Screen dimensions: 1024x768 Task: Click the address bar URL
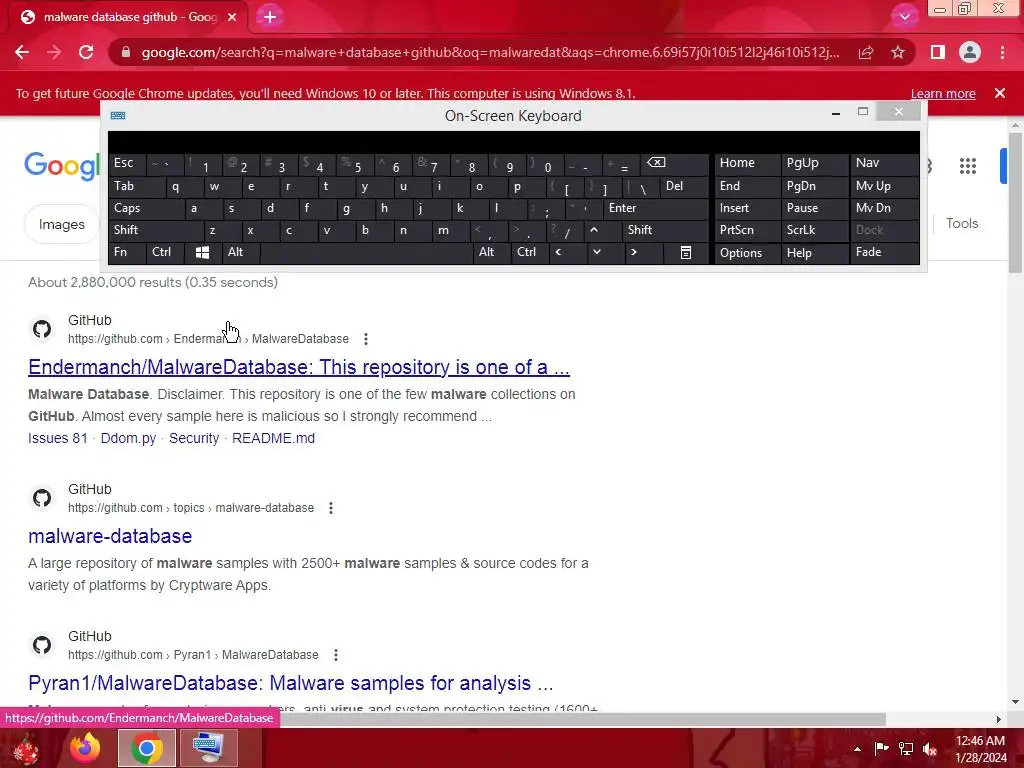coord(490,52)
